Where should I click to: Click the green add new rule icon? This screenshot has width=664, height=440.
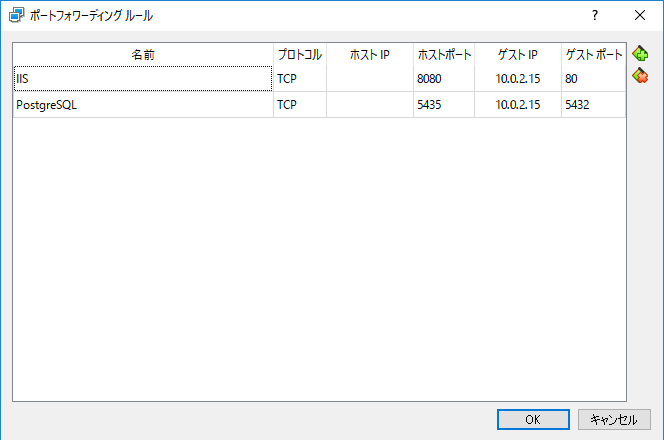(640, 54)
